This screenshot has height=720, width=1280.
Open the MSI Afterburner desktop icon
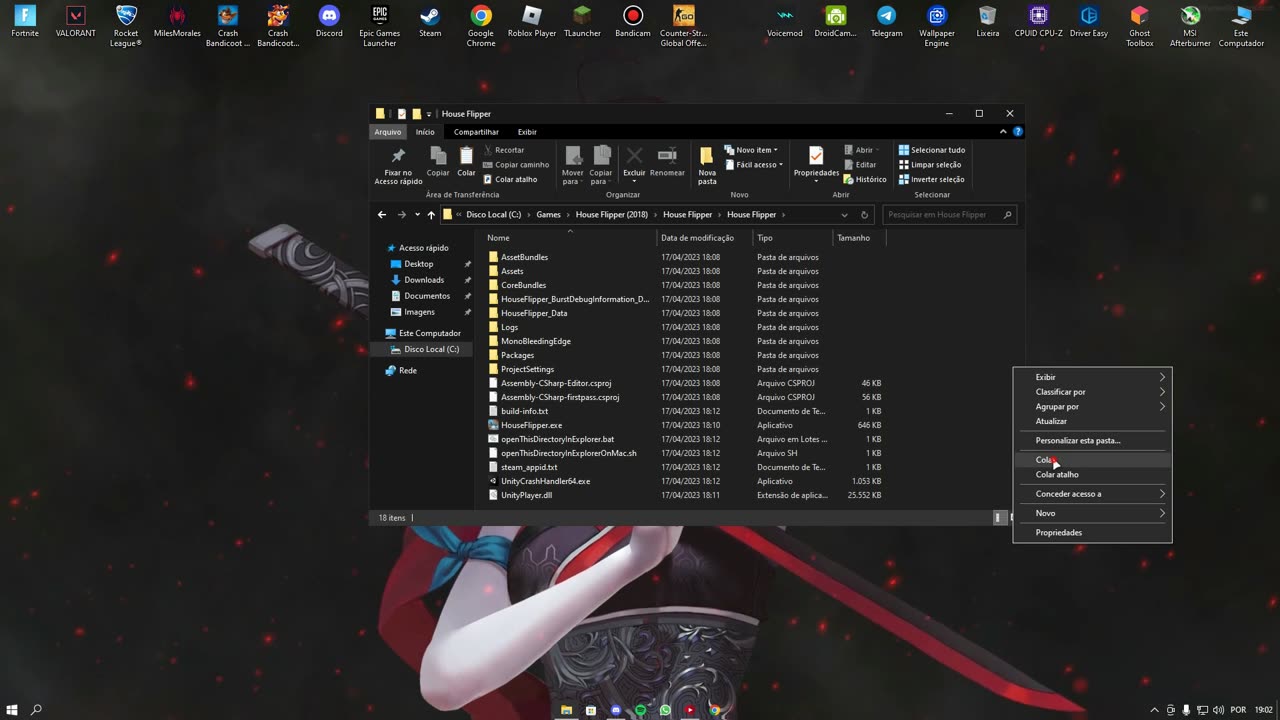pos(1190,26)
